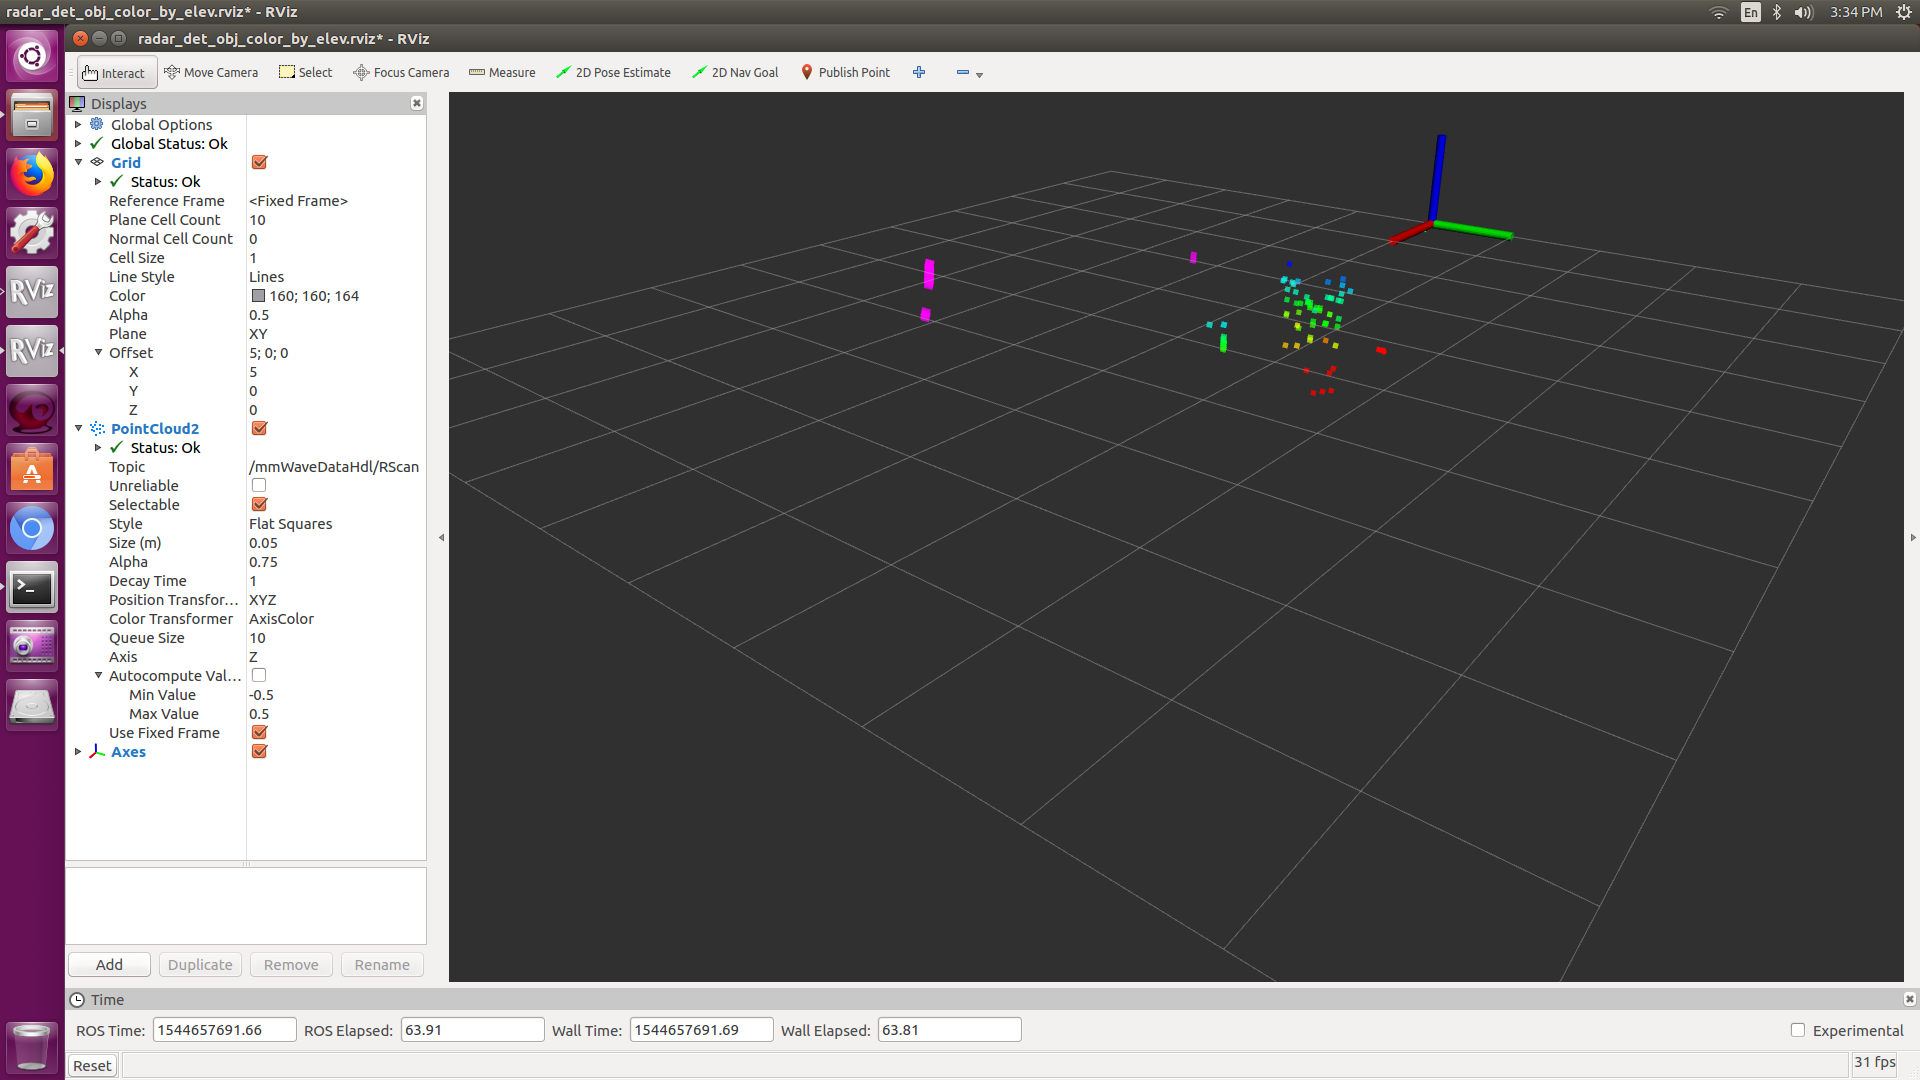Collapse the PointCloud2 display tree
The height and width of the screenshot is (1080, 1920).
pos(78,429)
